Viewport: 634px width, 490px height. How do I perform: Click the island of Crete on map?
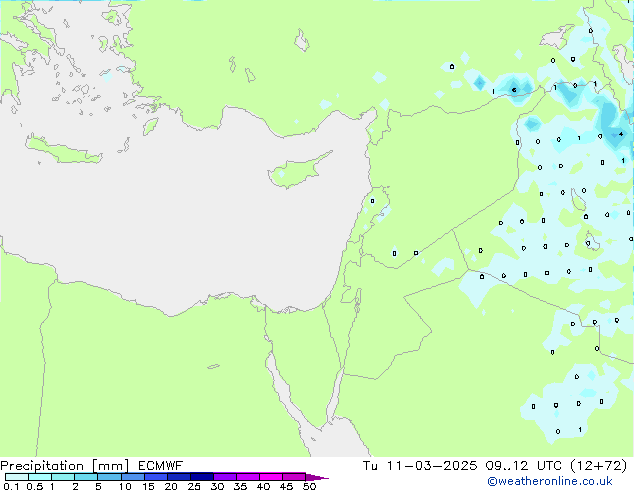pyautogui.click(x=63, y=151)
